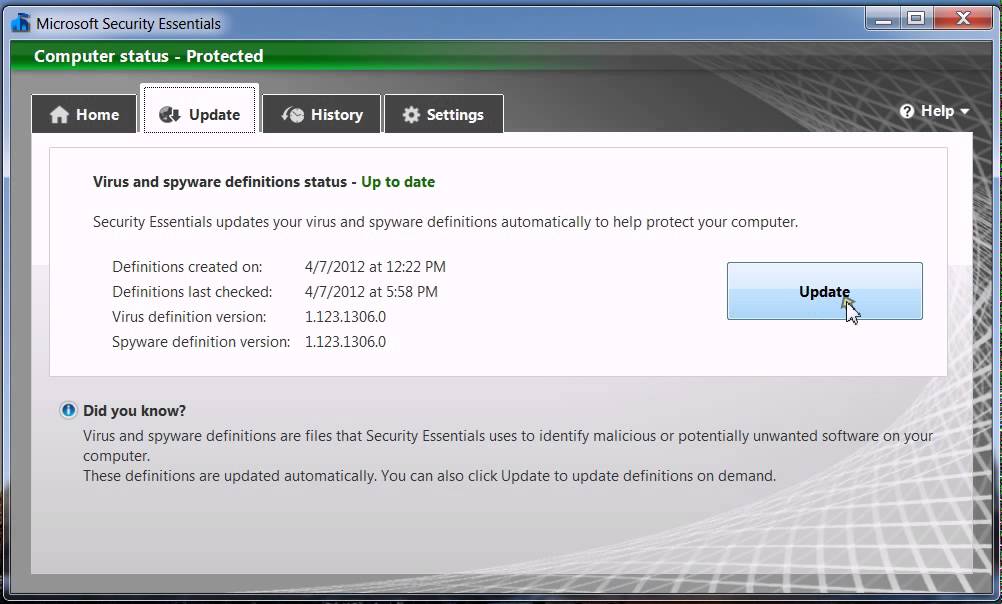Click the Help question mark icon
Viewport: 1002px width, 604px height.
point(907,111)
